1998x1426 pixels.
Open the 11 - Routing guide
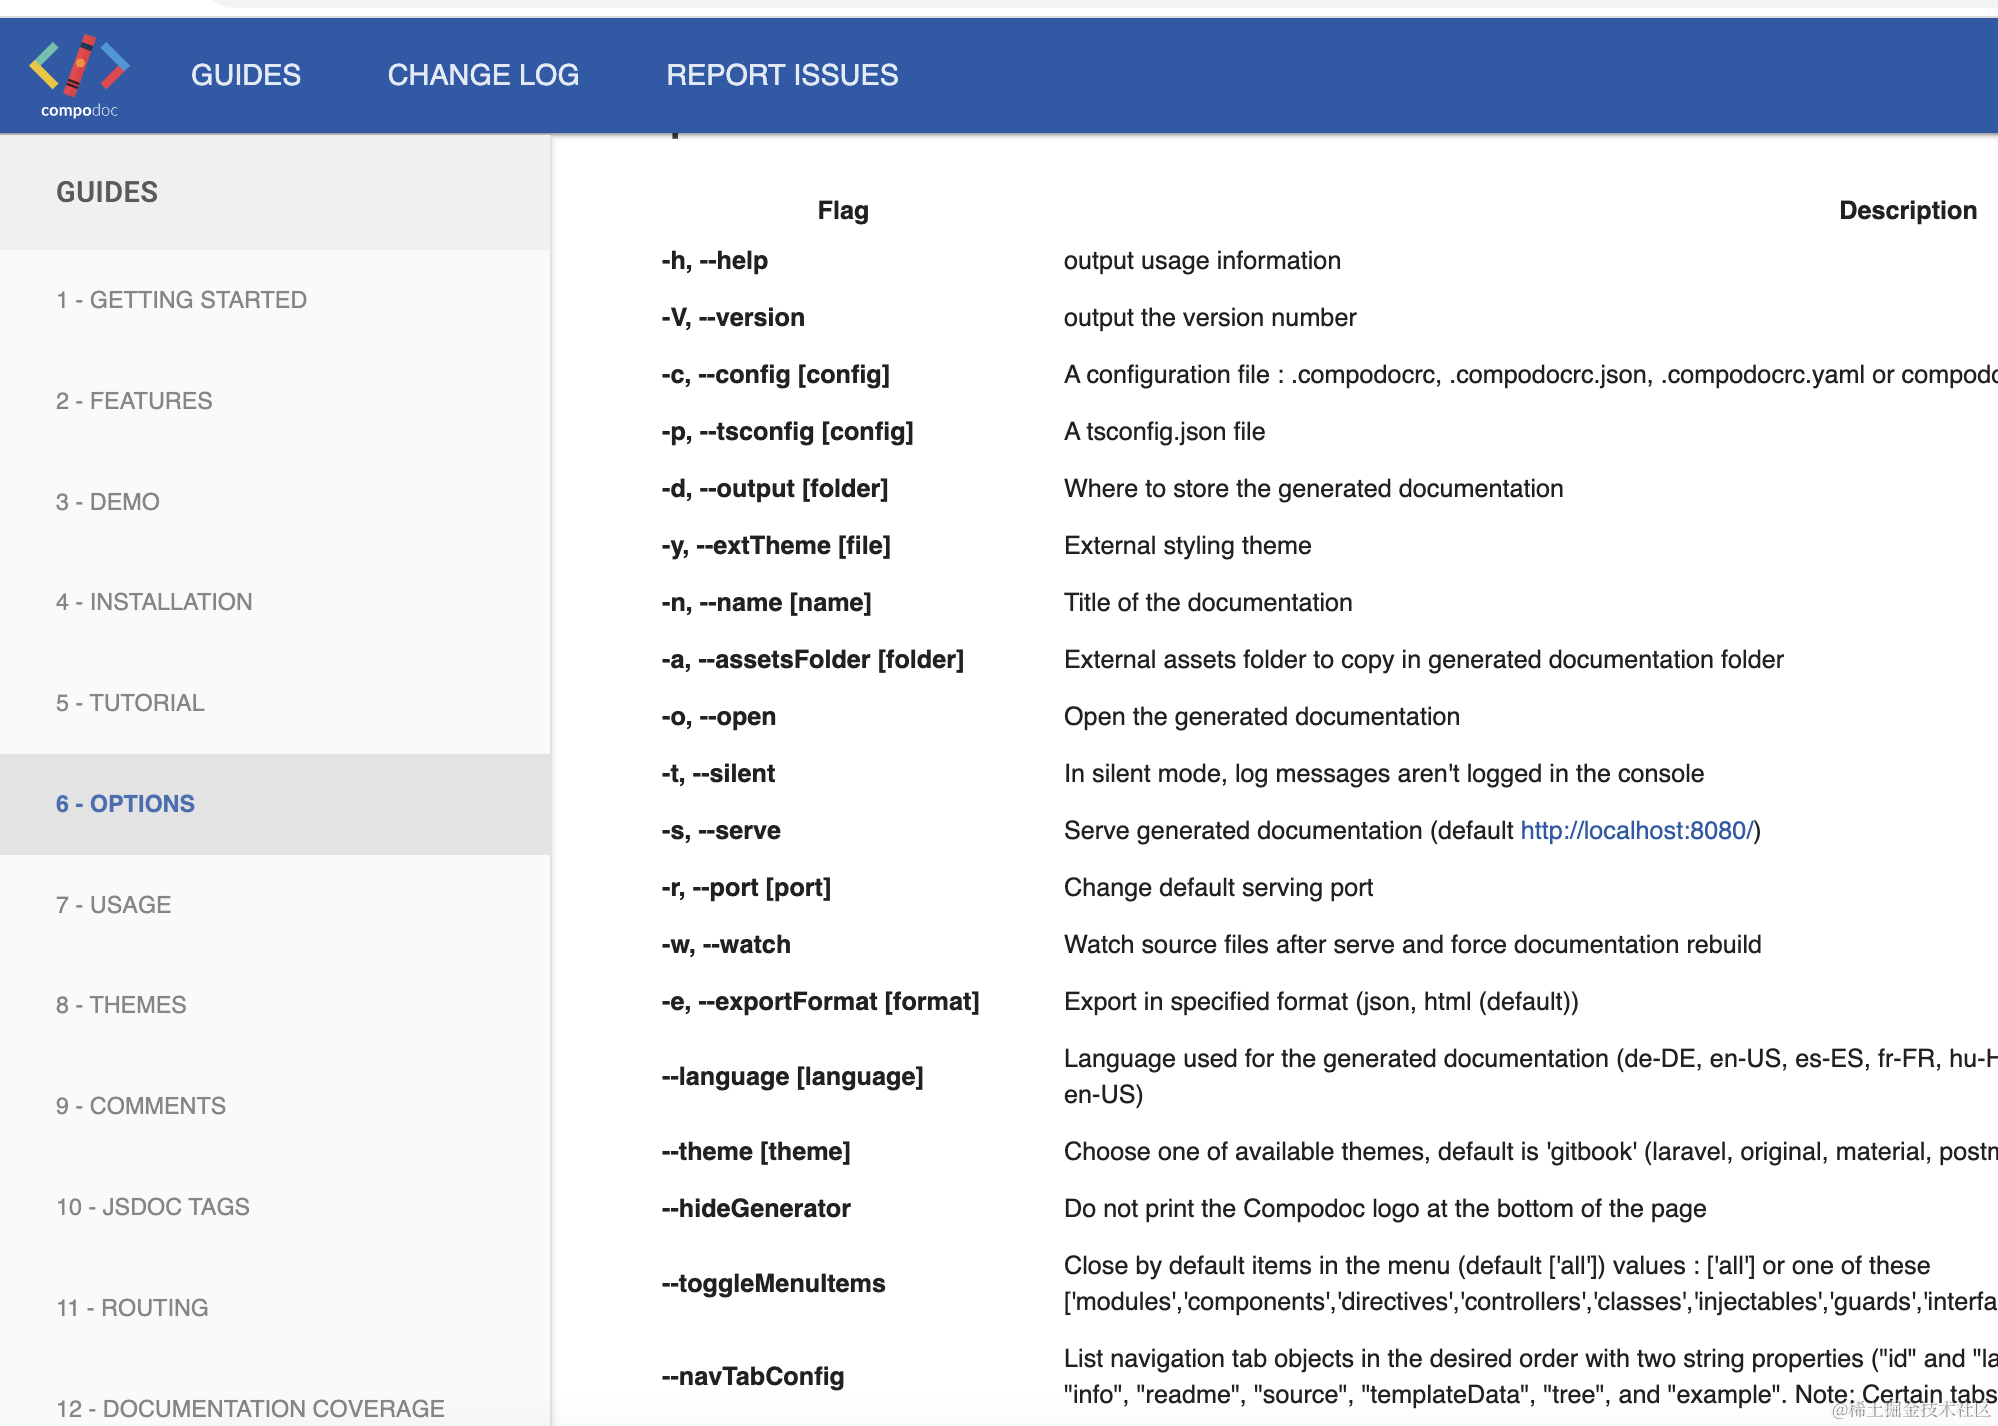[x=132, y=1308]
